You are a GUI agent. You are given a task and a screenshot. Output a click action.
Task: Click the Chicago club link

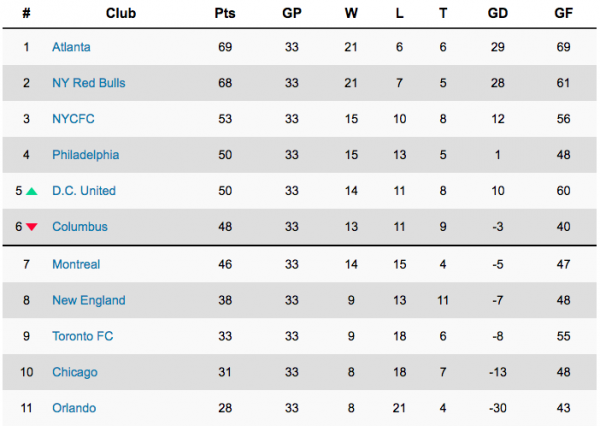(x=75, y=372)
